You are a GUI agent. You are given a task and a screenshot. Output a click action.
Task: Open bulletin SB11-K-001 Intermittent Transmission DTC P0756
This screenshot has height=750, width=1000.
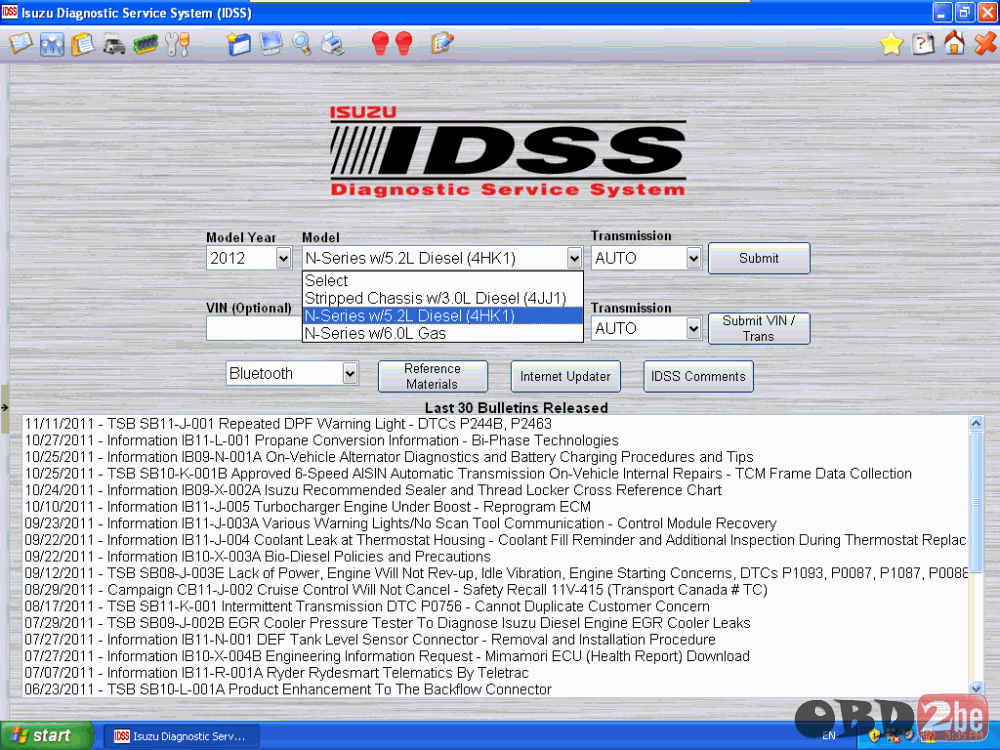(x=367, y=607)
